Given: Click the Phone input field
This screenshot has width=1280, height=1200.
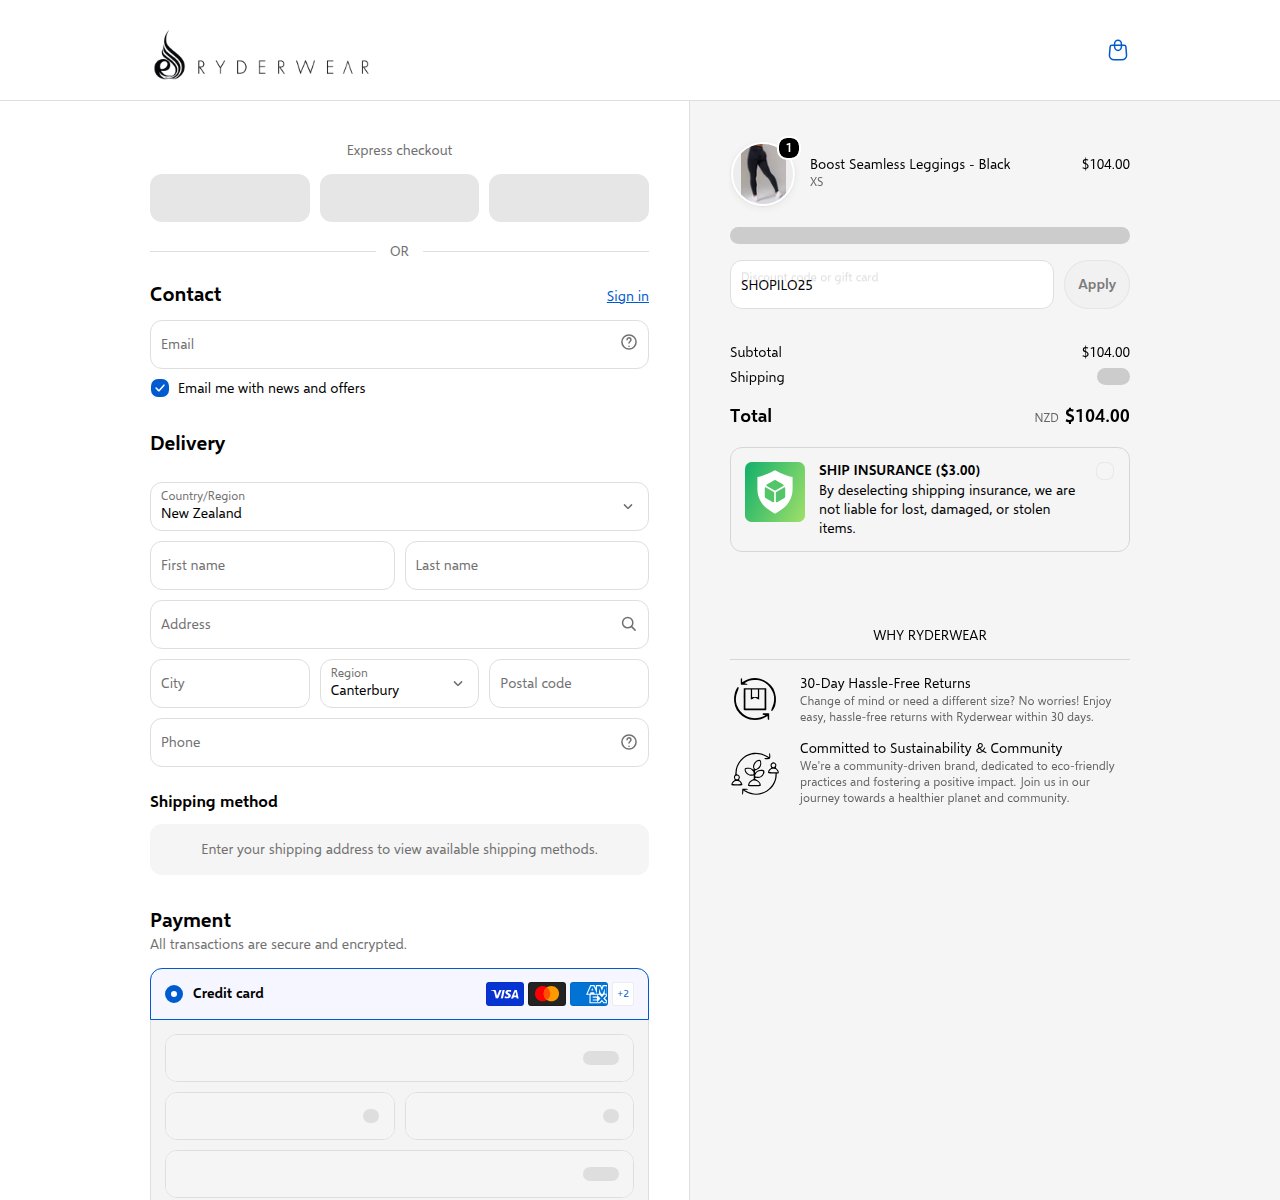Looking at the screenshot, I should tap(399, 742).
